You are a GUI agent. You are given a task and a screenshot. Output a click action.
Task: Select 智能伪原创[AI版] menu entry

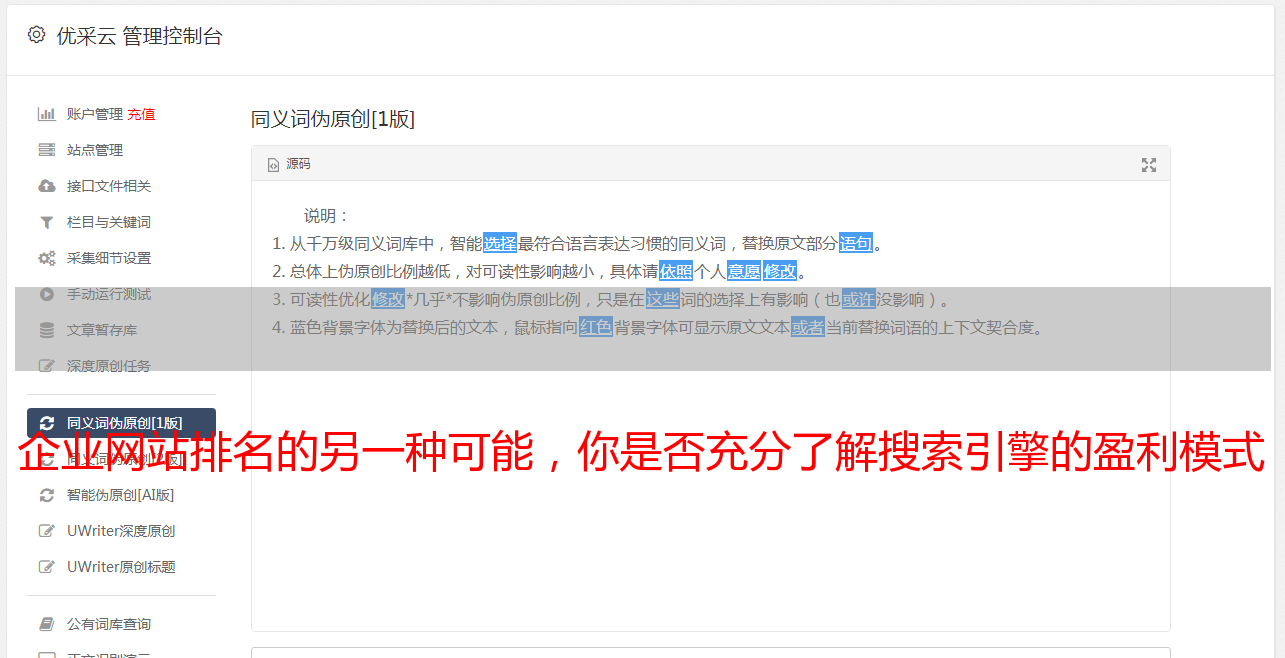click(x=121, y=495)
